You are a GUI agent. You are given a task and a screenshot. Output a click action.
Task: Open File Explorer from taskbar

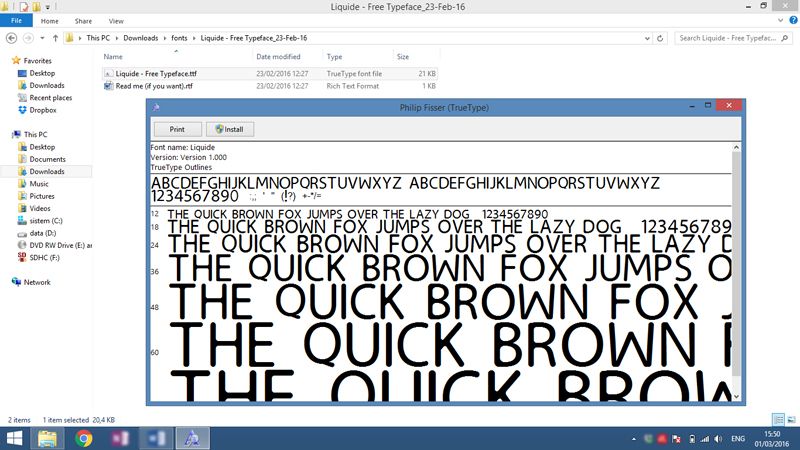coord(47,439)
